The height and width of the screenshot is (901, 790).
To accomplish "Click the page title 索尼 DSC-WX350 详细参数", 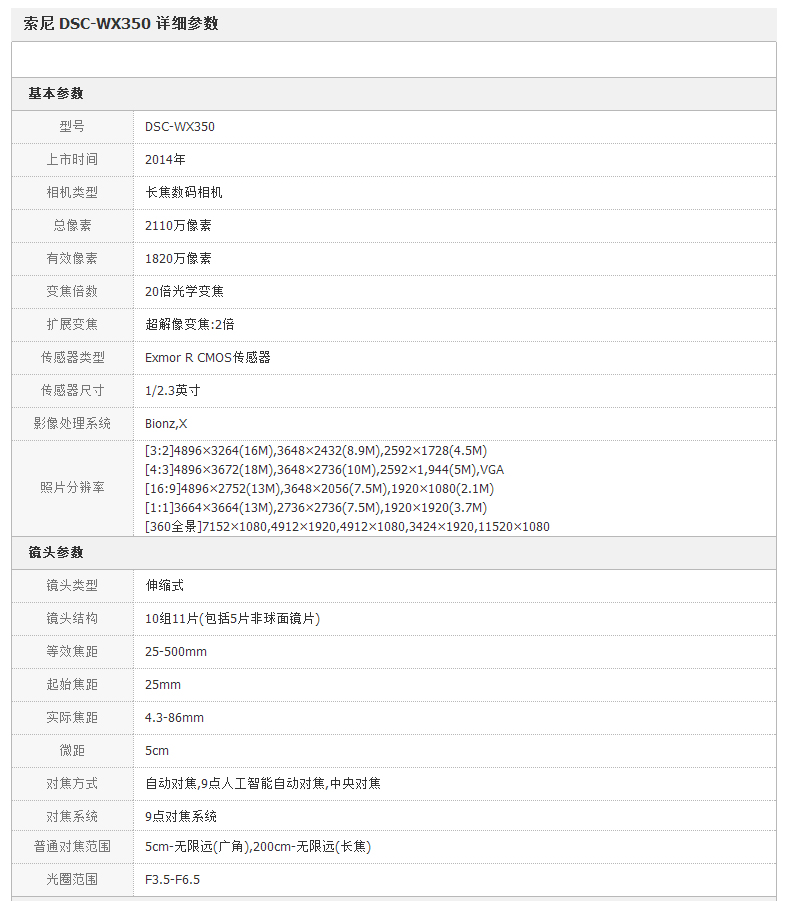I will [x=121, y=24].
